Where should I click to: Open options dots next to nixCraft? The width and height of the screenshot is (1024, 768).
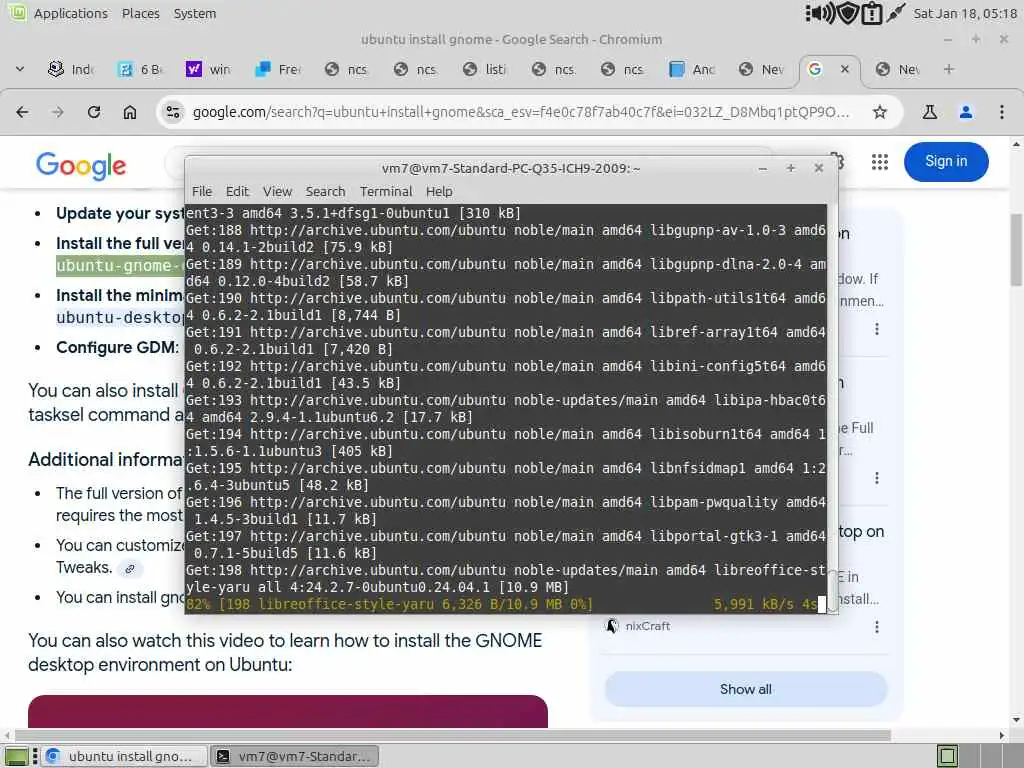[x=876, y=627]
